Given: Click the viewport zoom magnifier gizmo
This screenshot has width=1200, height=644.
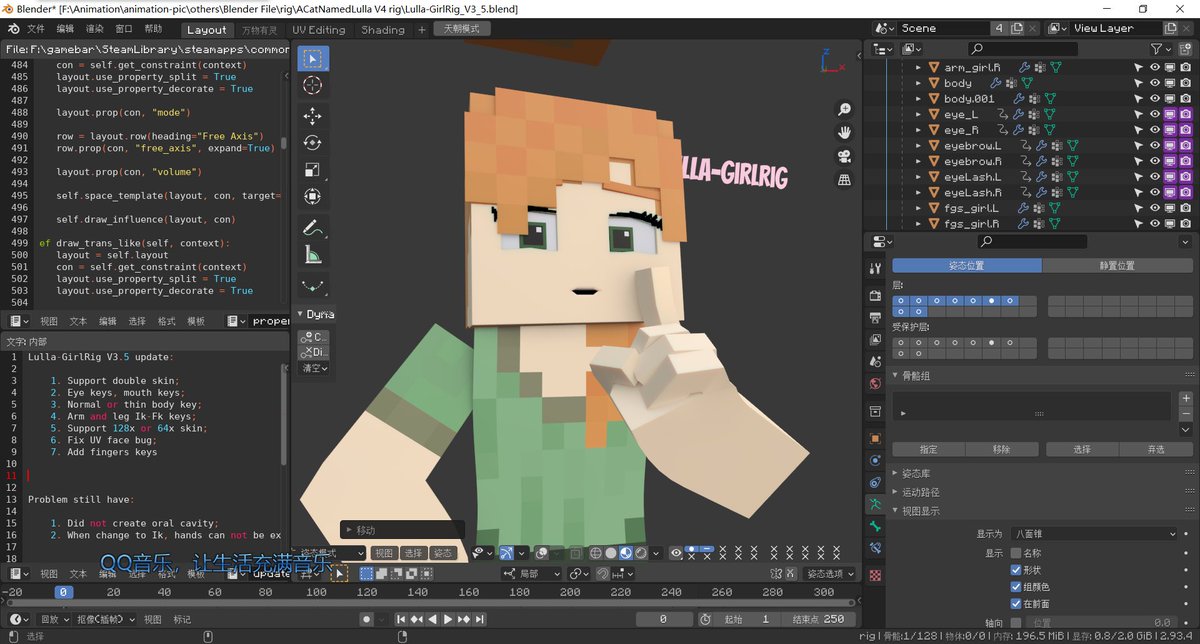Looking at the screenshot, I should [x=844, y=109].
